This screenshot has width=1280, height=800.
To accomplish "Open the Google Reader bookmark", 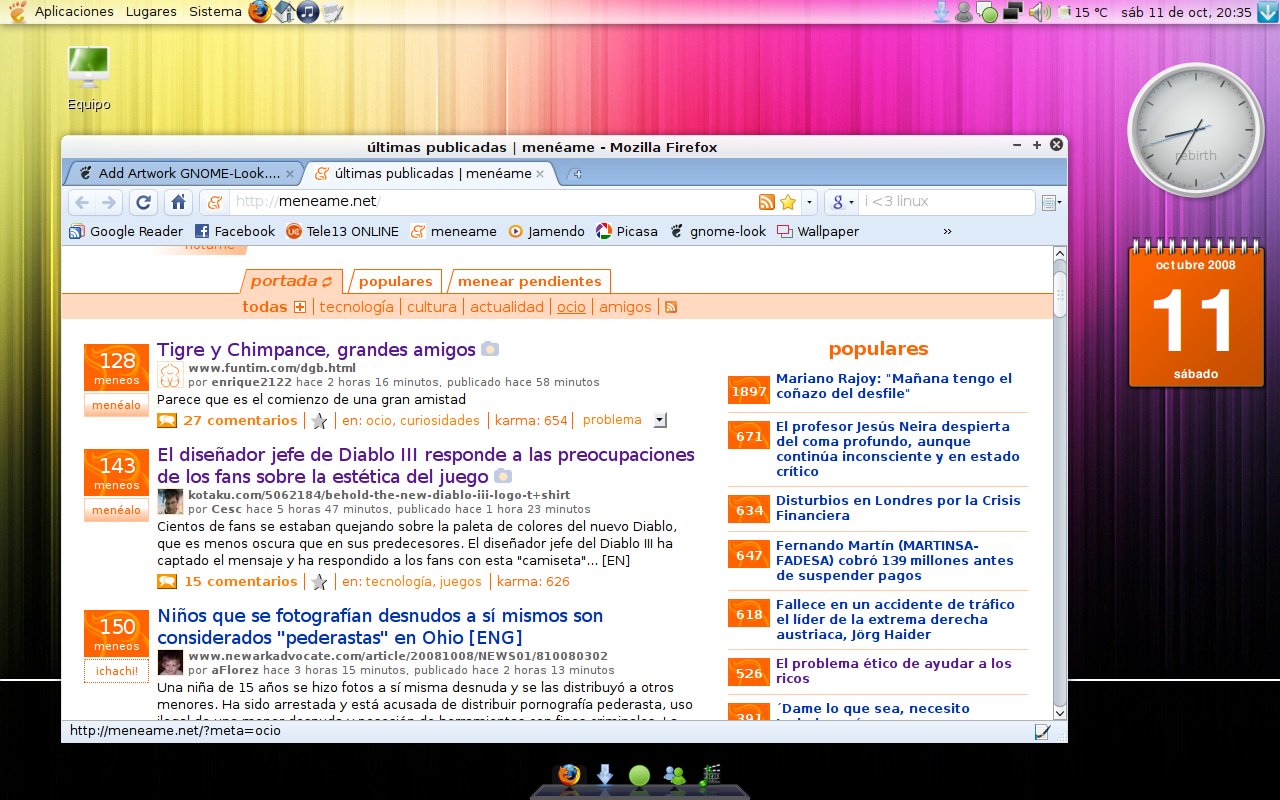I will tap(126, 231).
